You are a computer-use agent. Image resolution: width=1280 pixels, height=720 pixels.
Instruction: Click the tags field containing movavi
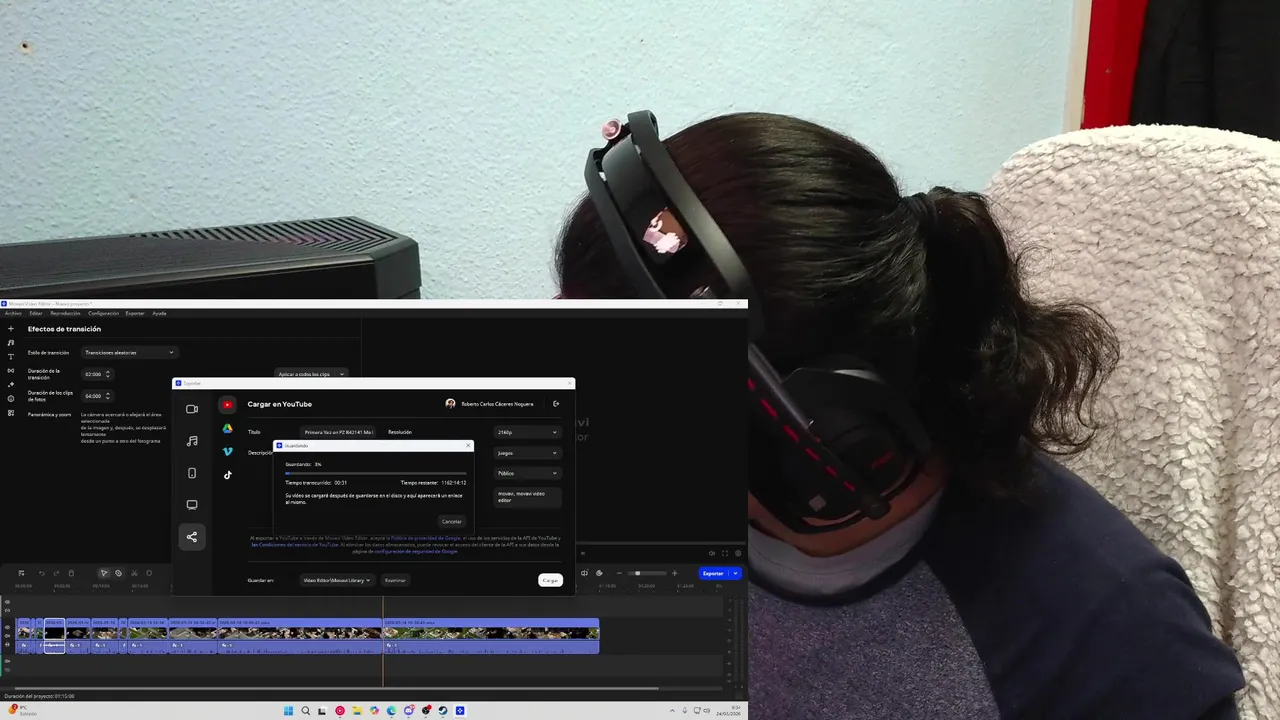coord(527,497)
